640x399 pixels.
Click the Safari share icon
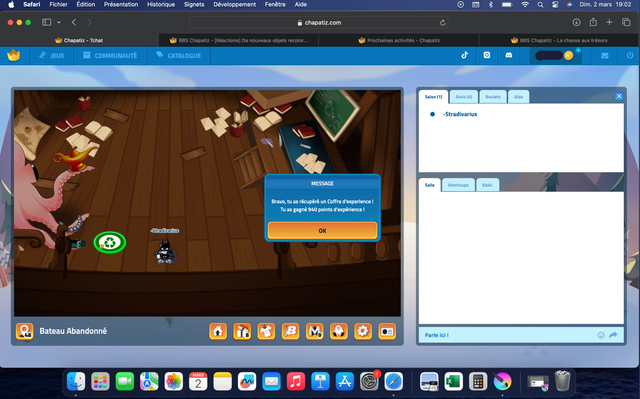pyautogui.click(x=593, y=22)
